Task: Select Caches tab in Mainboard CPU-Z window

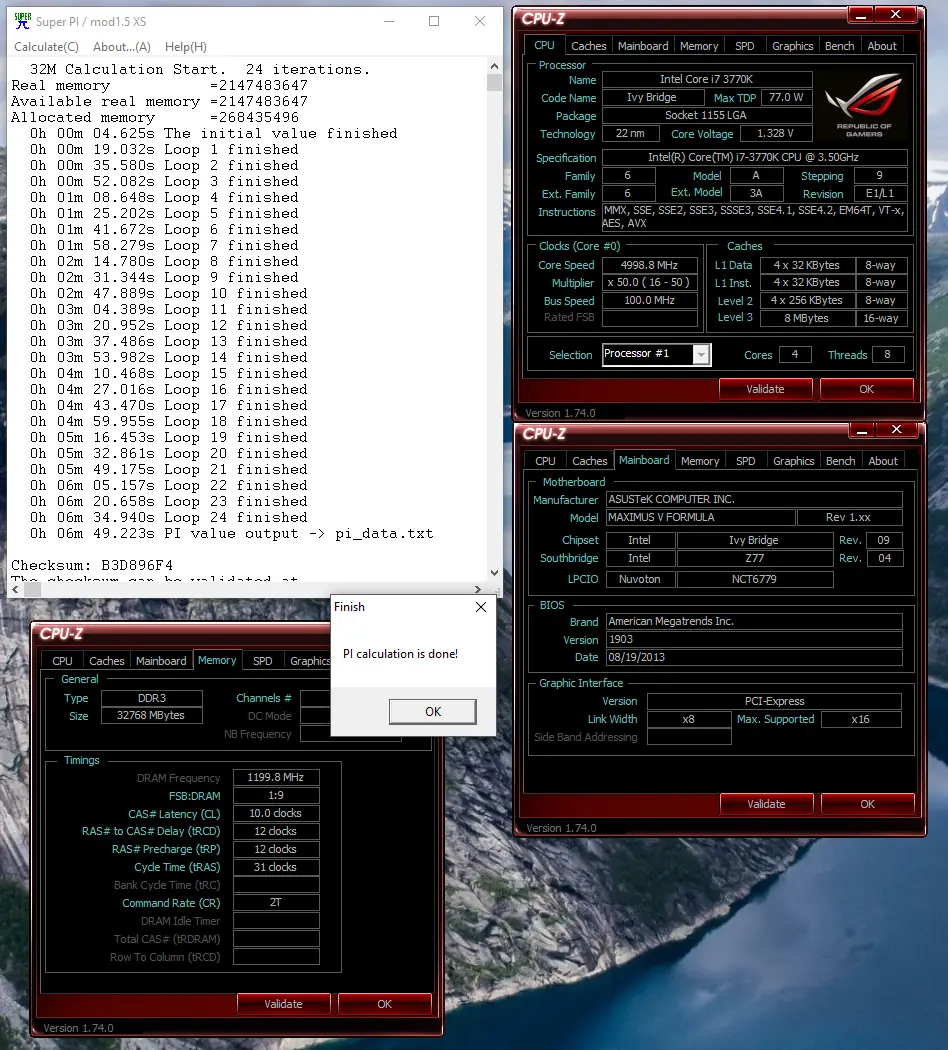Action: 590,461
